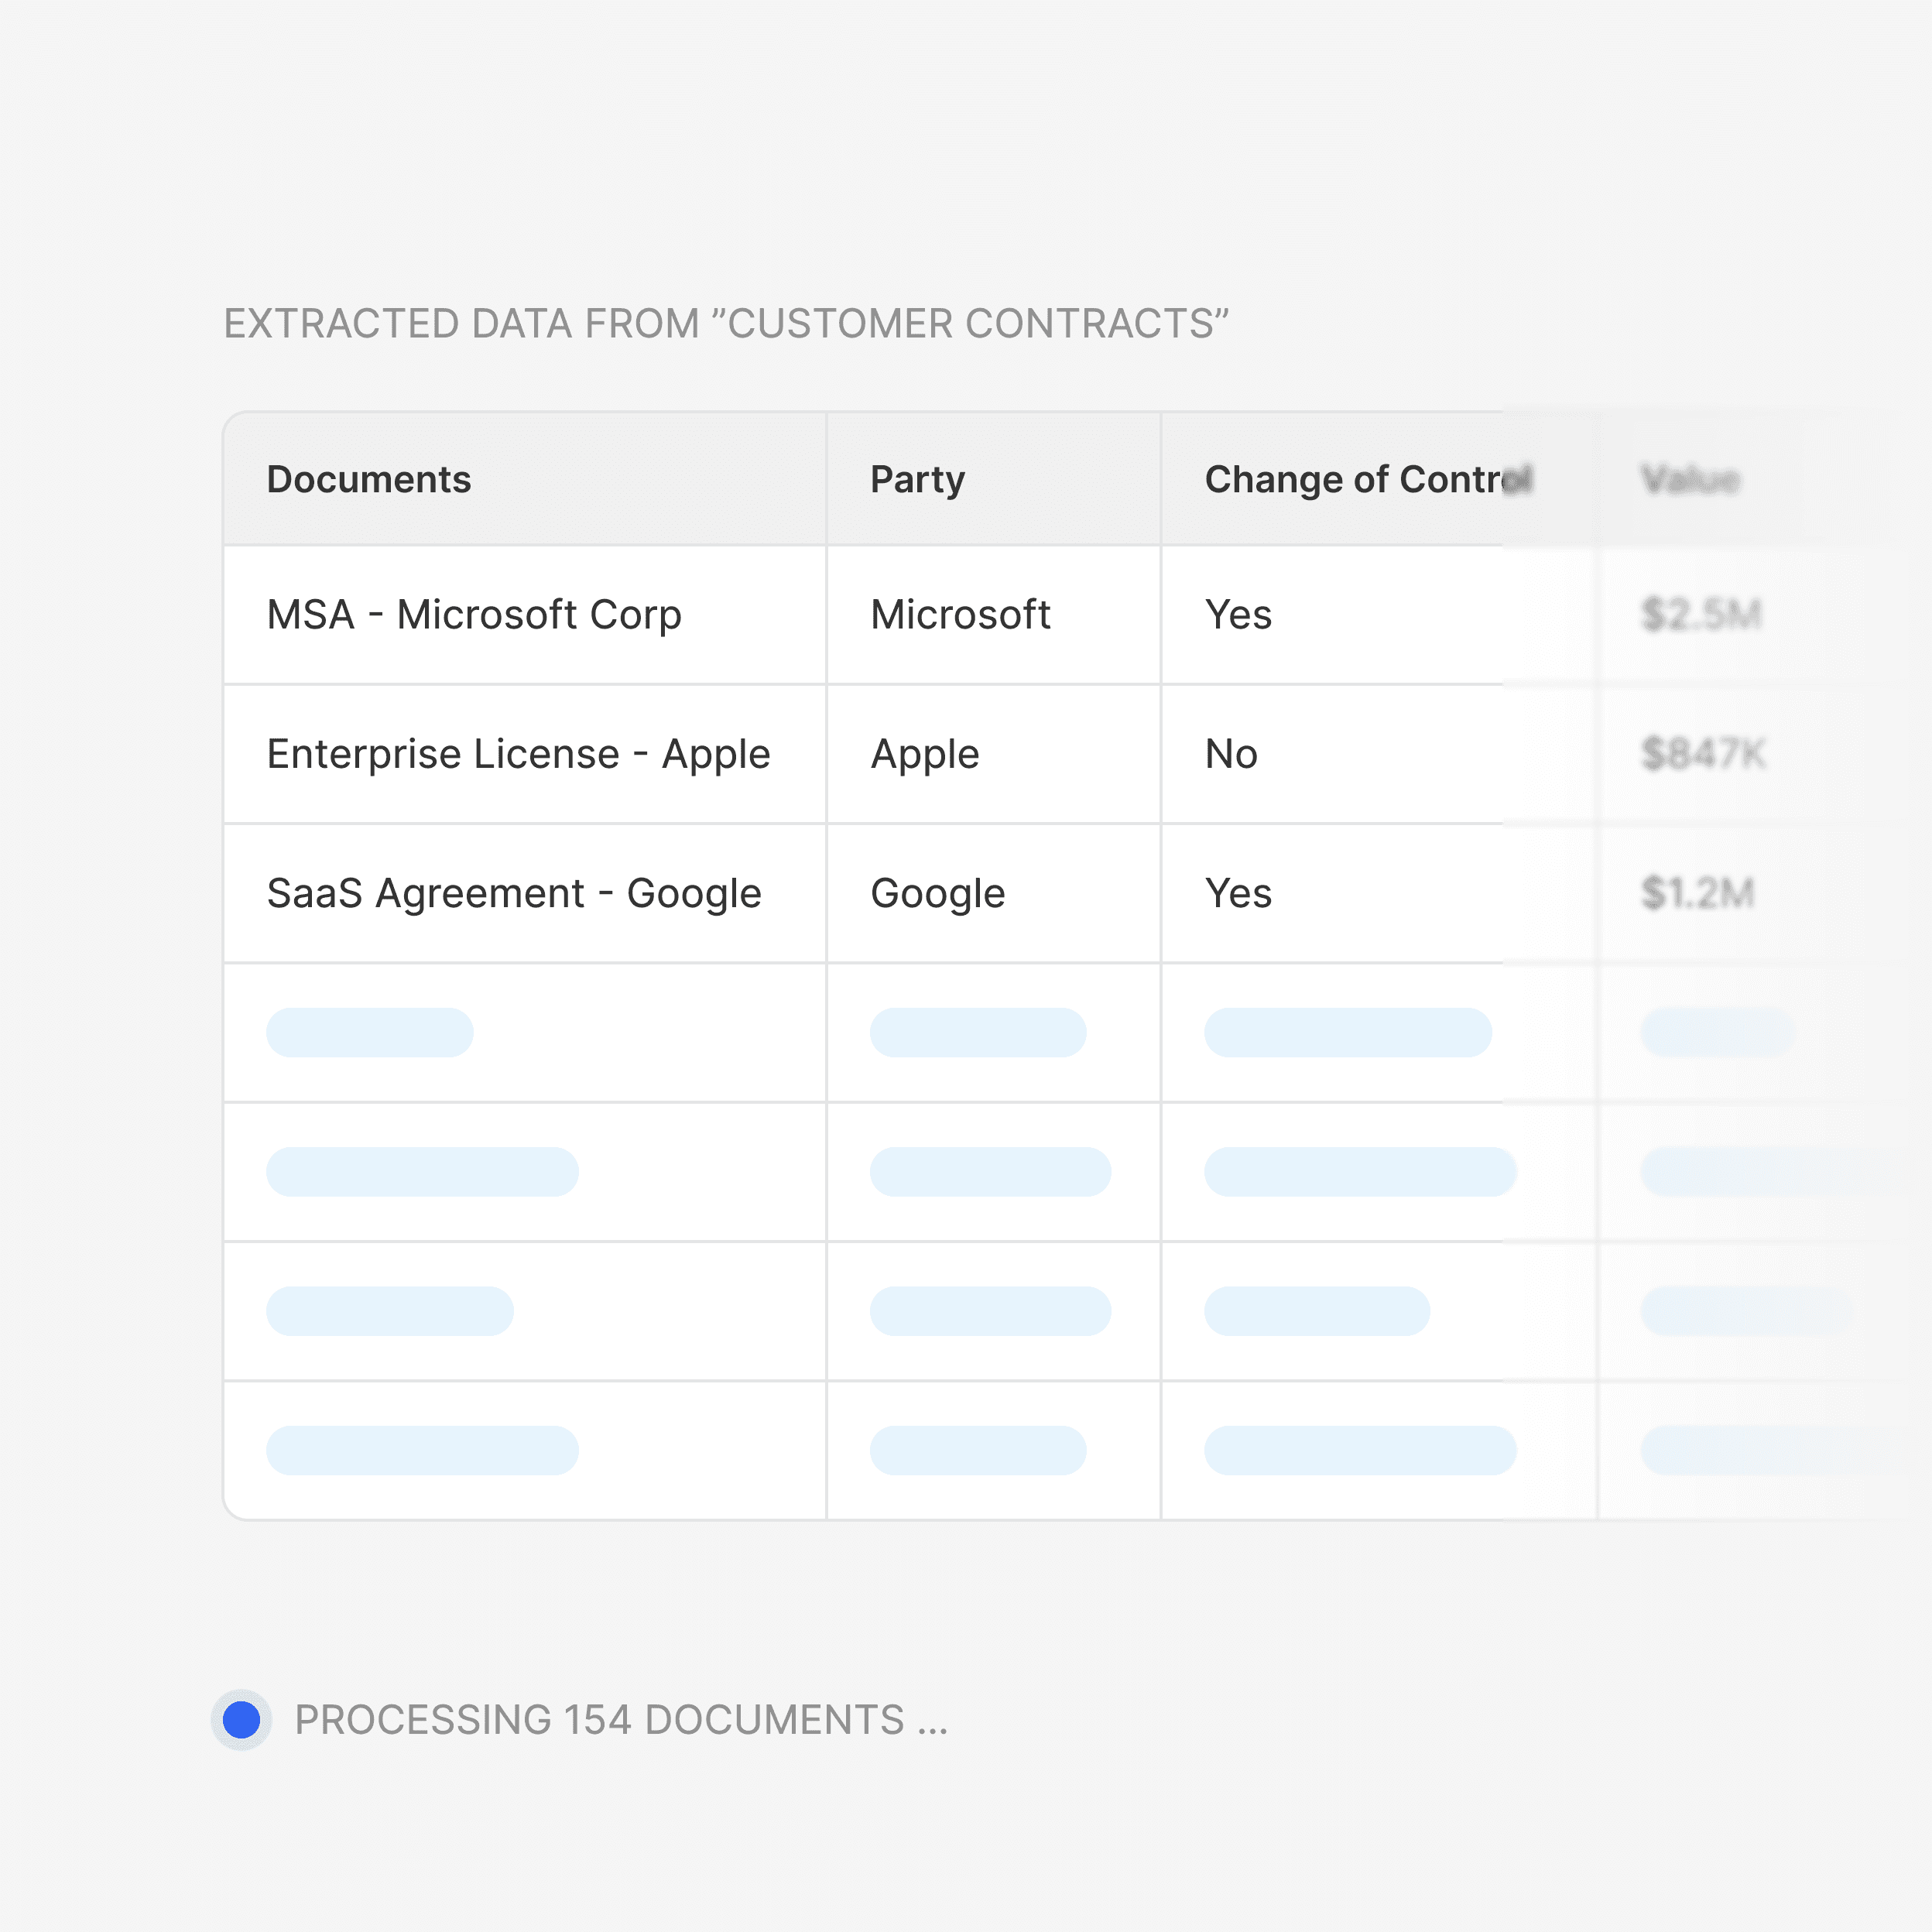Click the blue processing status dot
This screenshot has height=1932, width=1932.
241,1720
